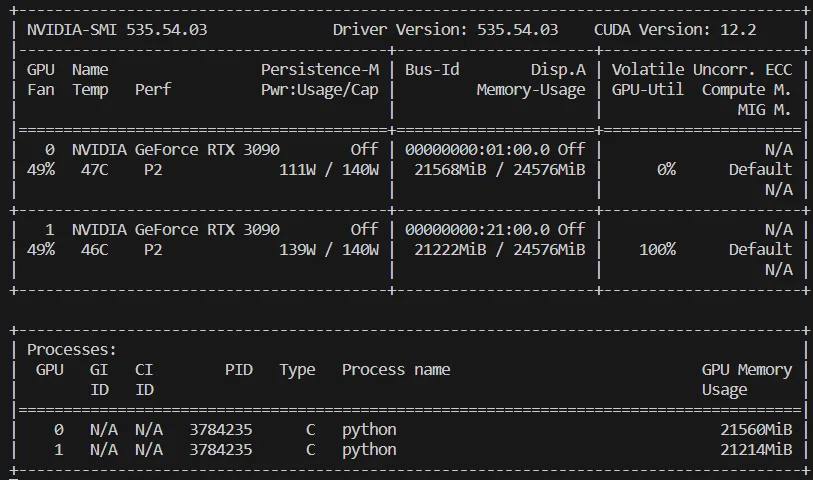Click the 100% GPU utilization value
813x480 pixels.
[657, 250]
